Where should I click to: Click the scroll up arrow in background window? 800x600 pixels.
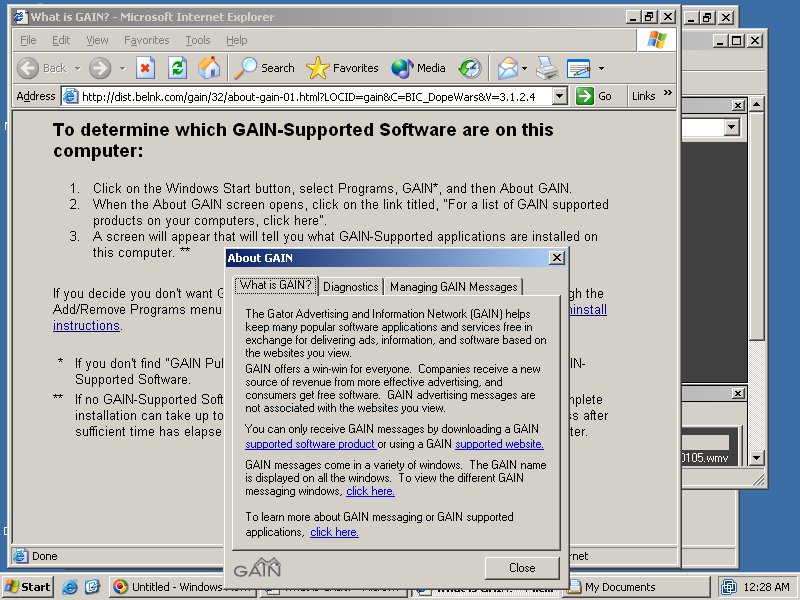tap(756, 105)
